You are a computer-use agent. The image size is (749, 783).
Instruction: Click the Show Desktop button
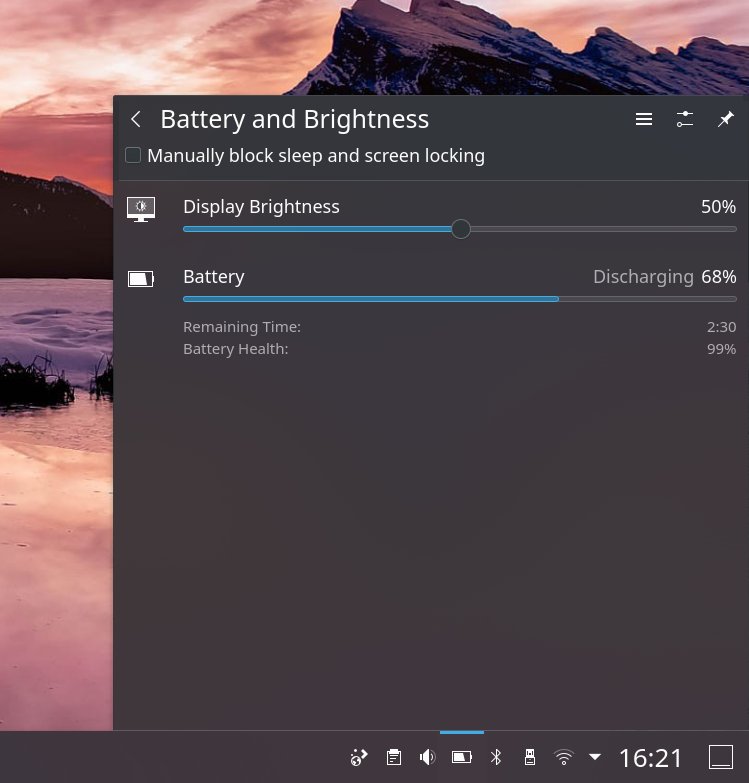pos(721,757)
